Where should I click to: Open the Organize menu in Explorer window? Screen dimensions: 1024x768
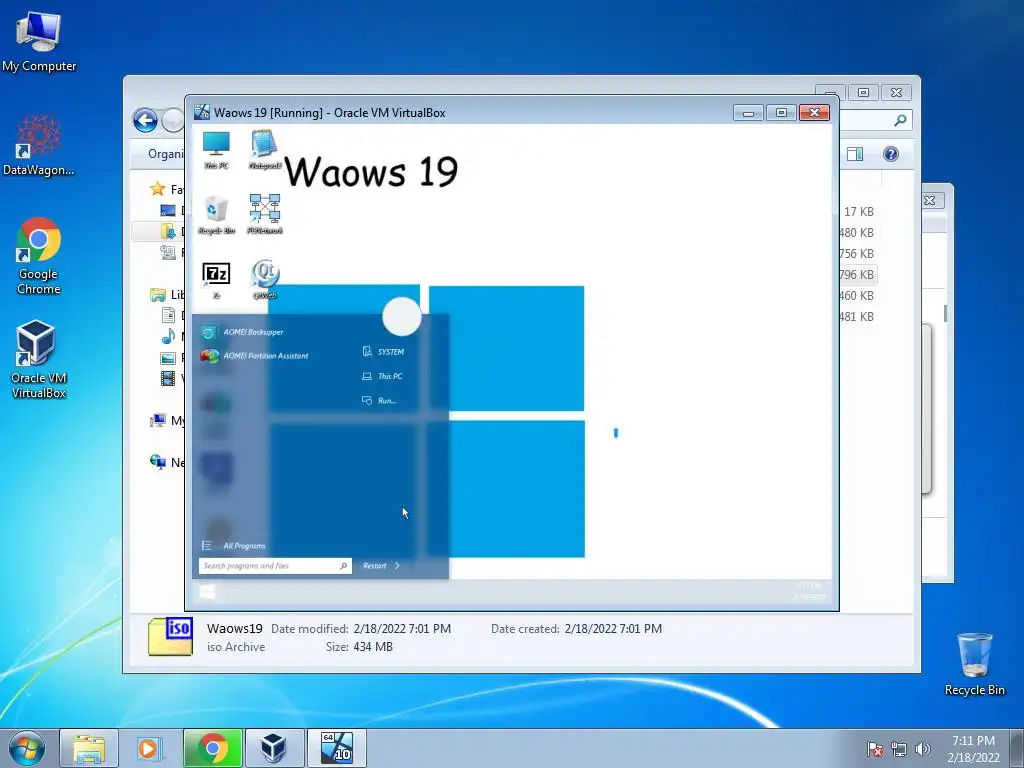coord(166,154)
